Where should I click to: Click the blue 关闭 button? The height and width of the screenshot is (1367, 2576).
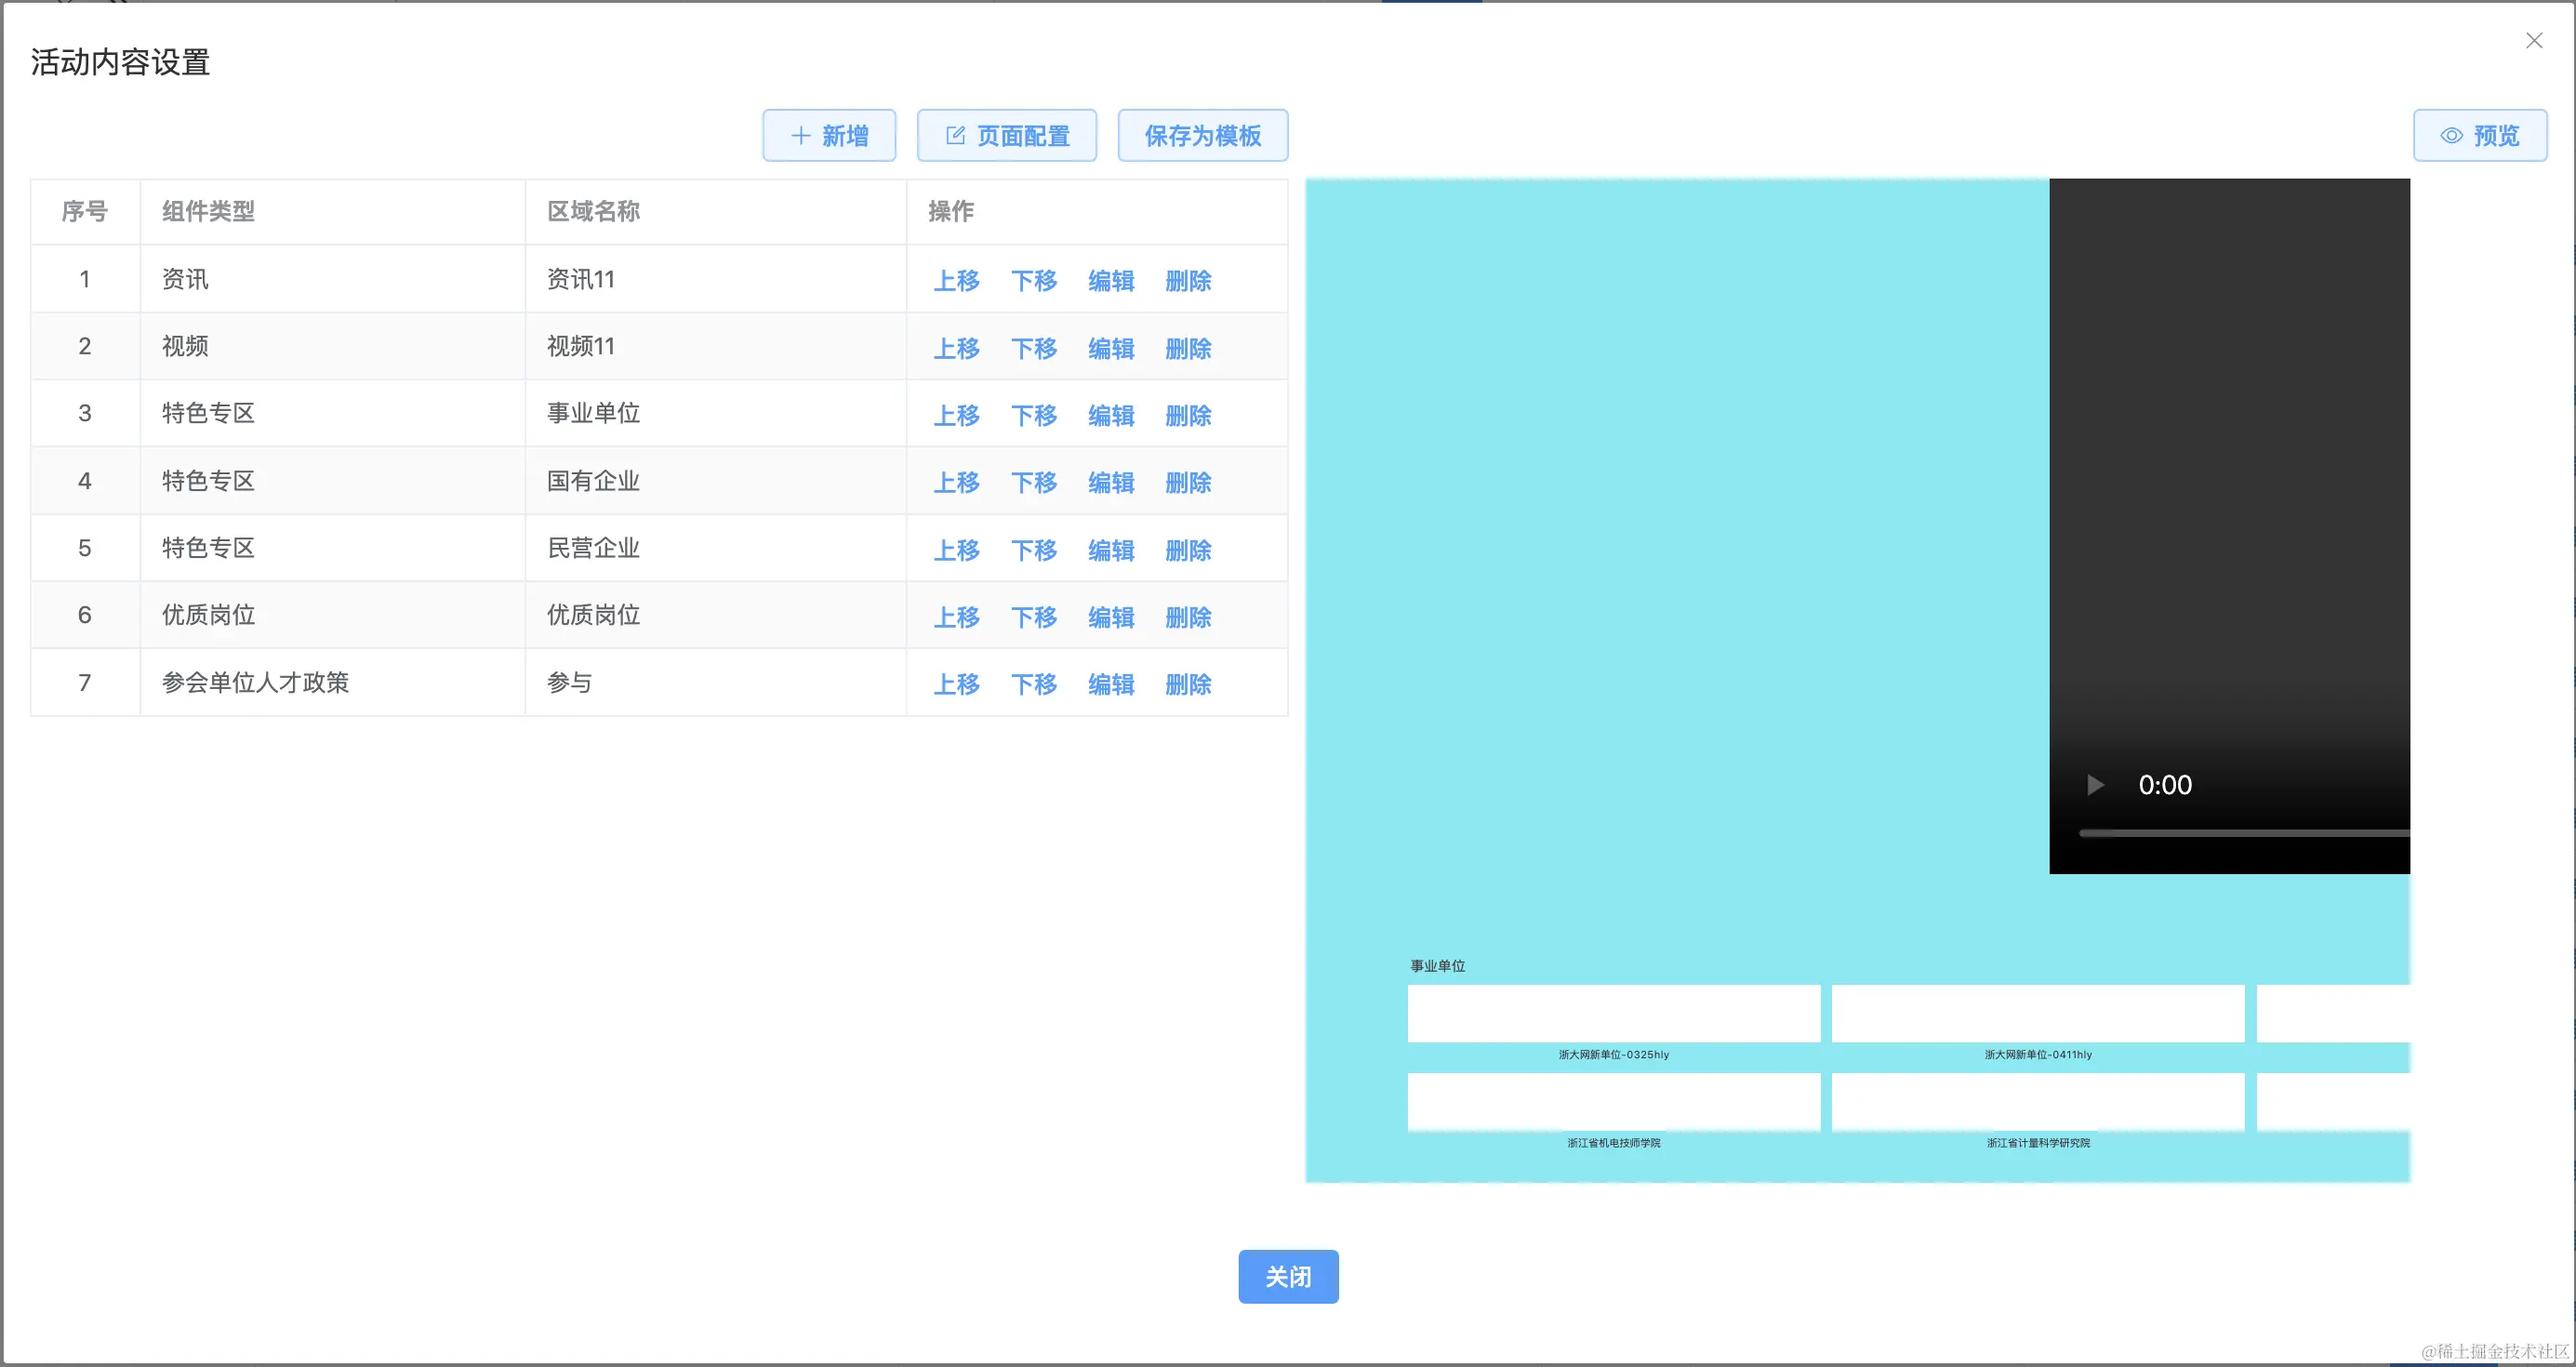(x=1287, y=1276)
